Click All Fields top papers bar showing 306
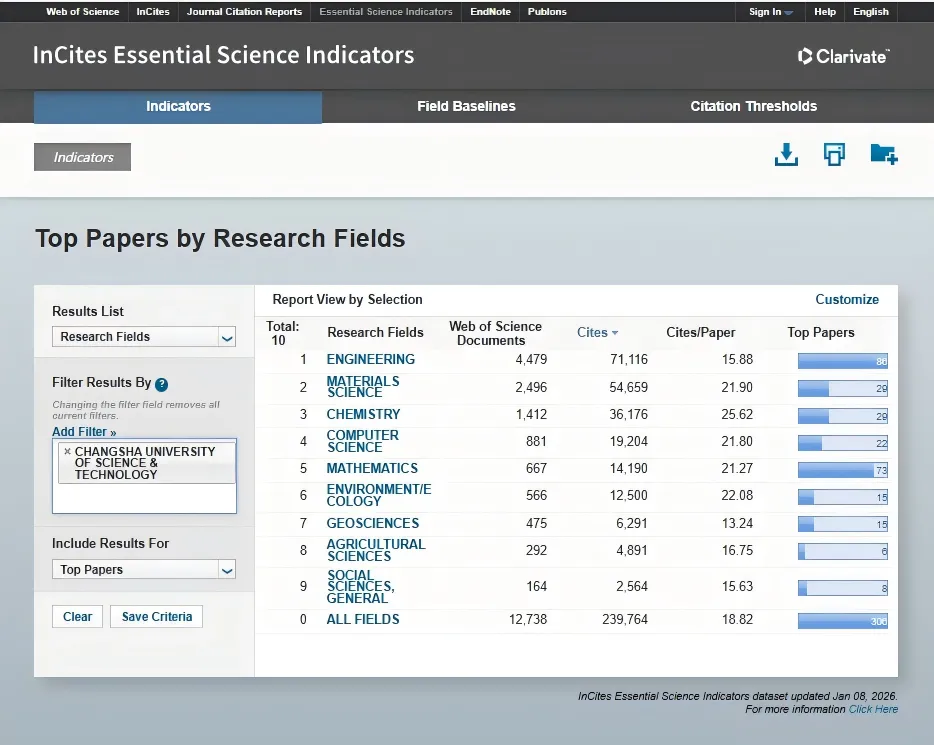This screenshot has height=745, width=934. pyautogui.click(x=843, y=621)
